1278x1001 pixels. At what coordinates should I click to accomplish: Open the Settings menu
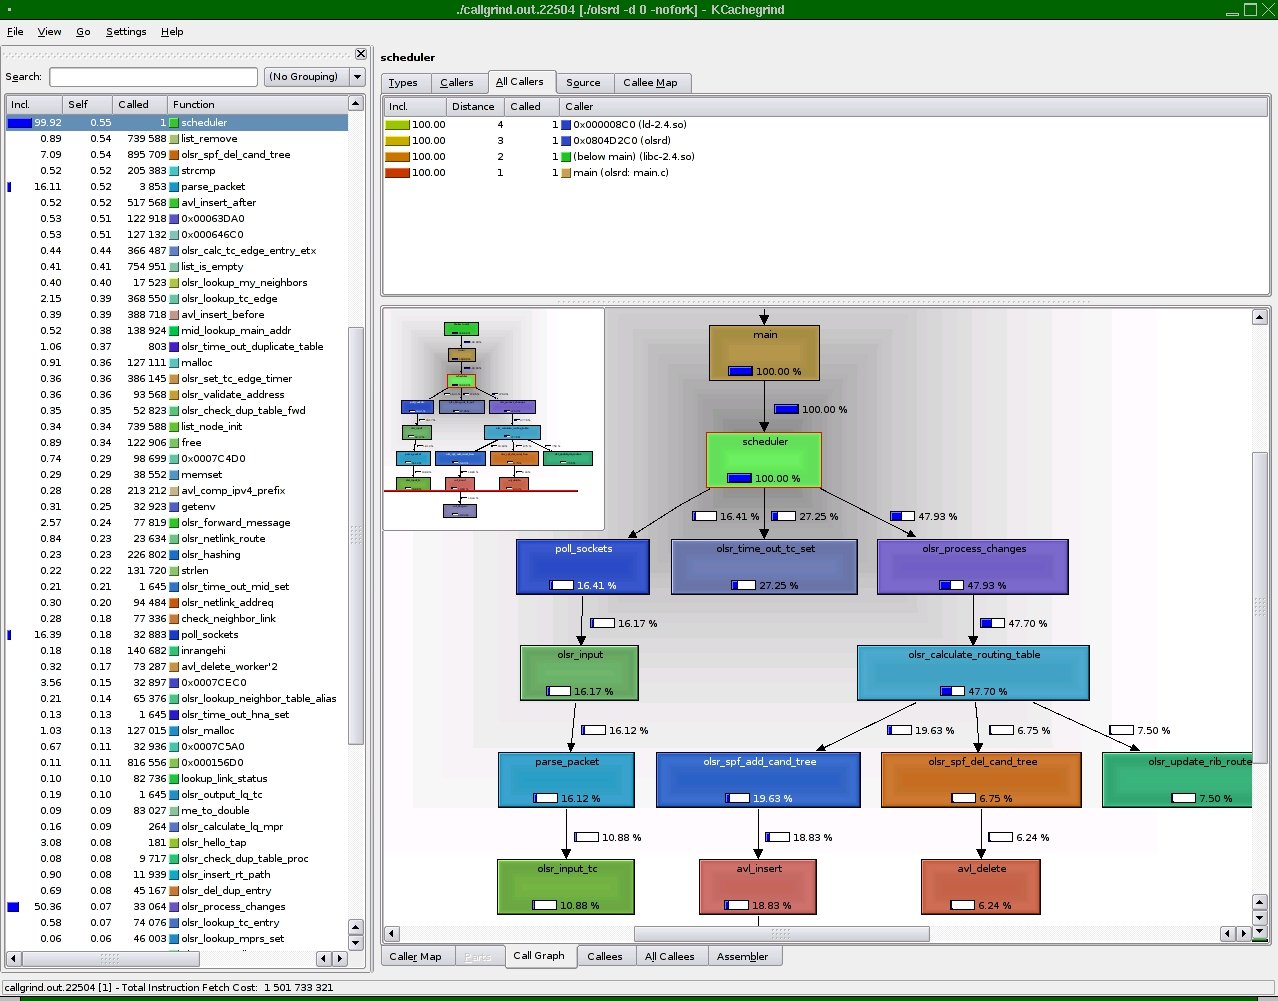(x=126, y=32)
